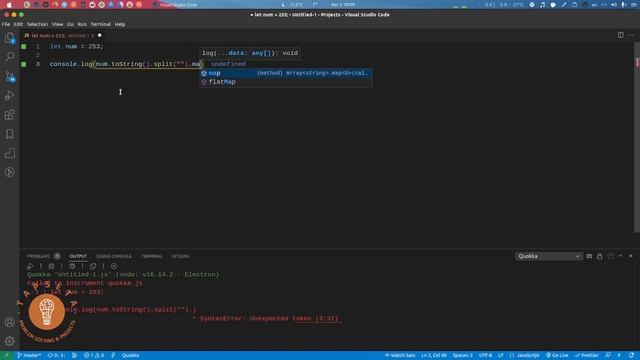This screenshot has height=360, width=640.
Task: Open the Run and Debug view
Action: tap(9, 96)
